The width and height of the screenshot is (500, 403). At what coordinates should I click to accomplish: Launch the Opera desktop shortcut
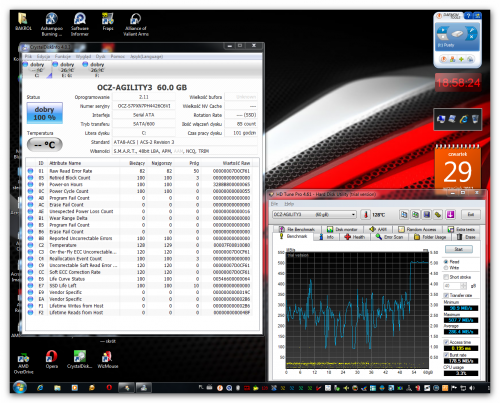[x=52, y=360]
